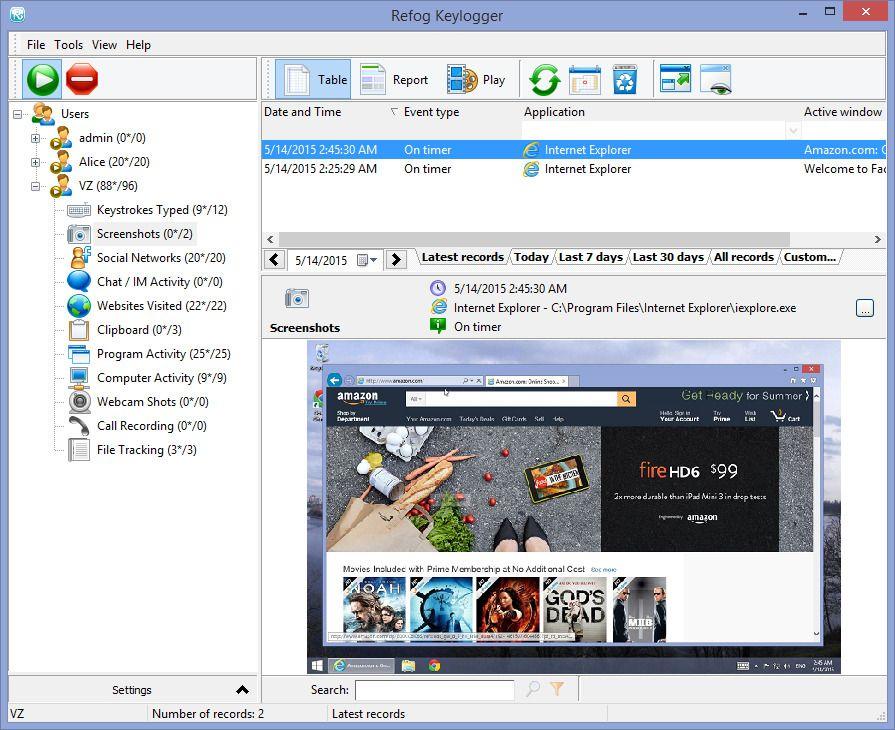Go to next day with right arrow
This screenshot has width=895, height=730.
pyautogui.click(x=396, y=260)
